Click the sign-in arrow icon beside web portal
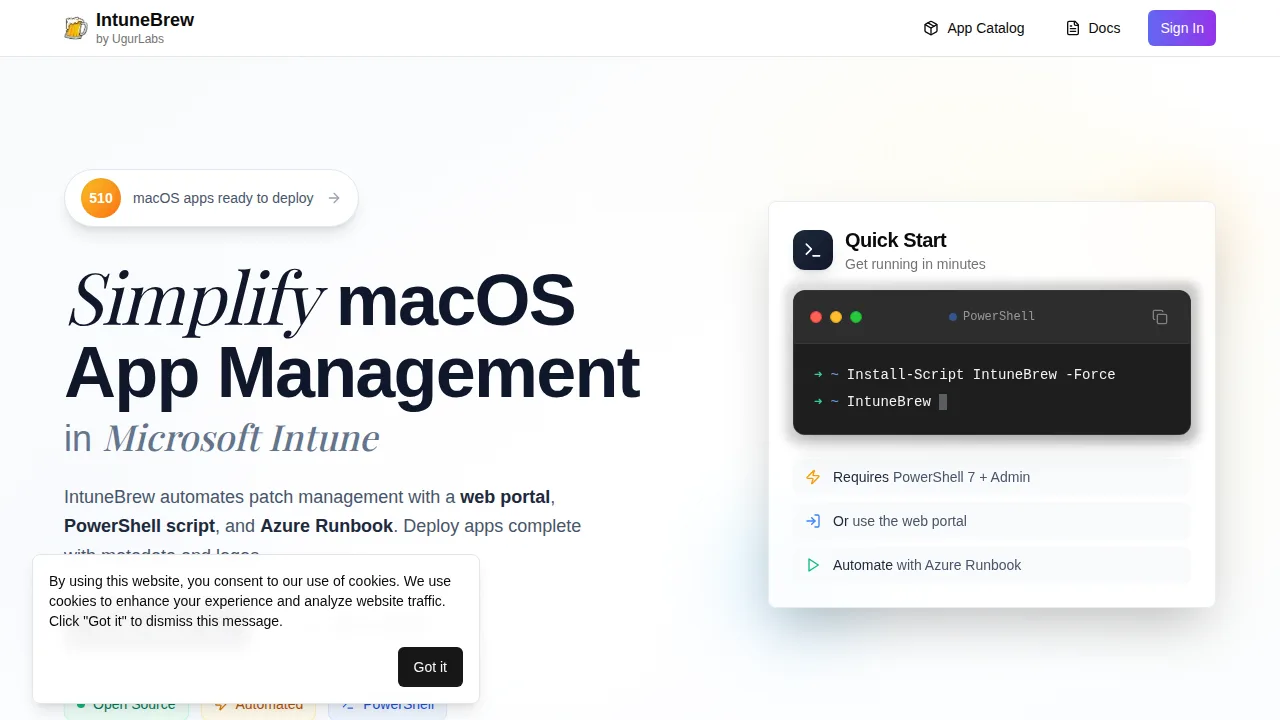Image resolution: width=1280 pixels, height=720 pixels. point(813,521)
